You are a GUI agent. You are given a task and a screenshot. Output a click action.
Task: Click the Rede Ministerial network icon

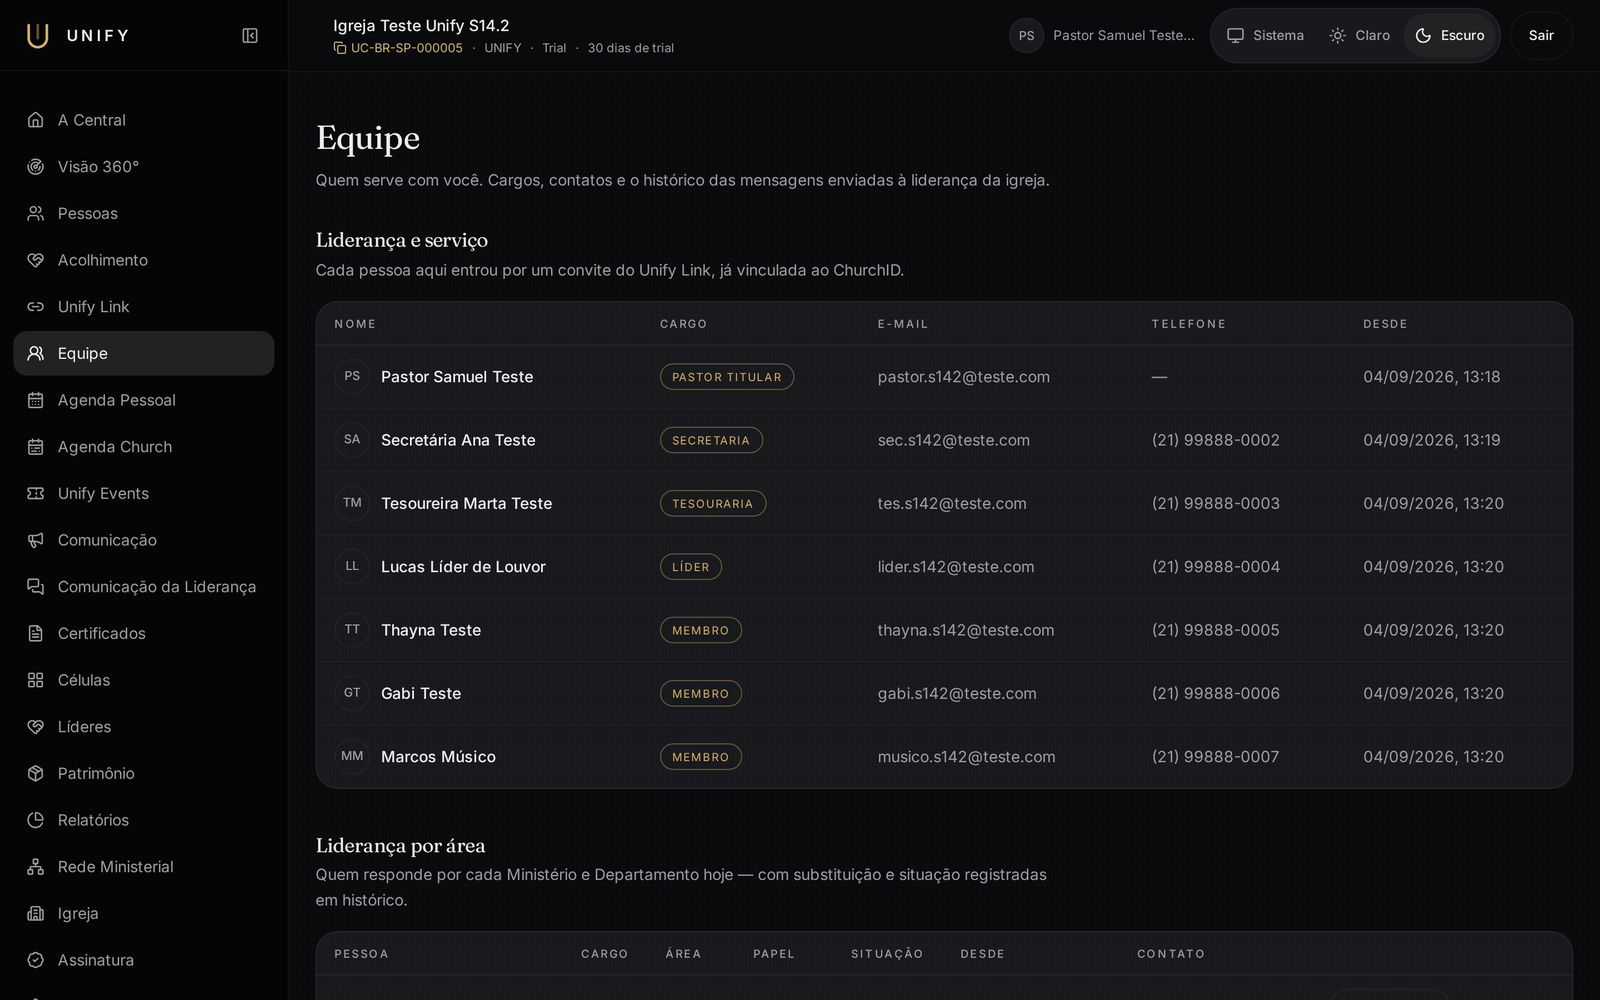coord(36,867)
